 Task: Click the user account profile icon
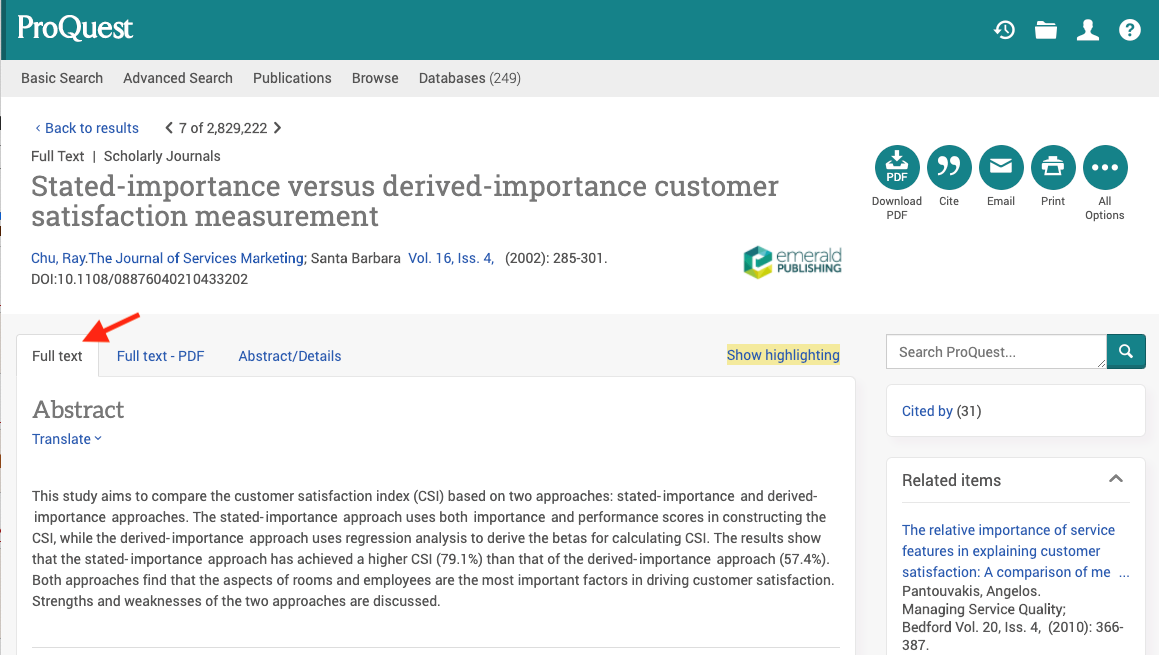[1088, 30]
